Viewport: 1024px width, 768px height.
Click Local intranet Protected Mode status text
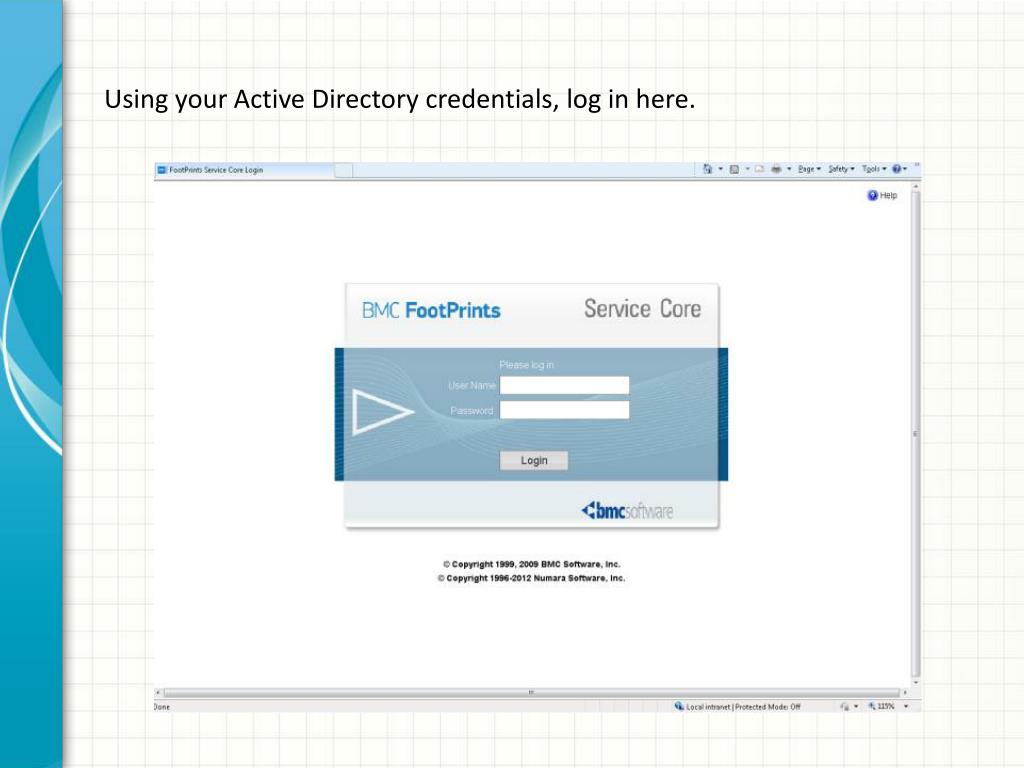click(x=743, y=707)
